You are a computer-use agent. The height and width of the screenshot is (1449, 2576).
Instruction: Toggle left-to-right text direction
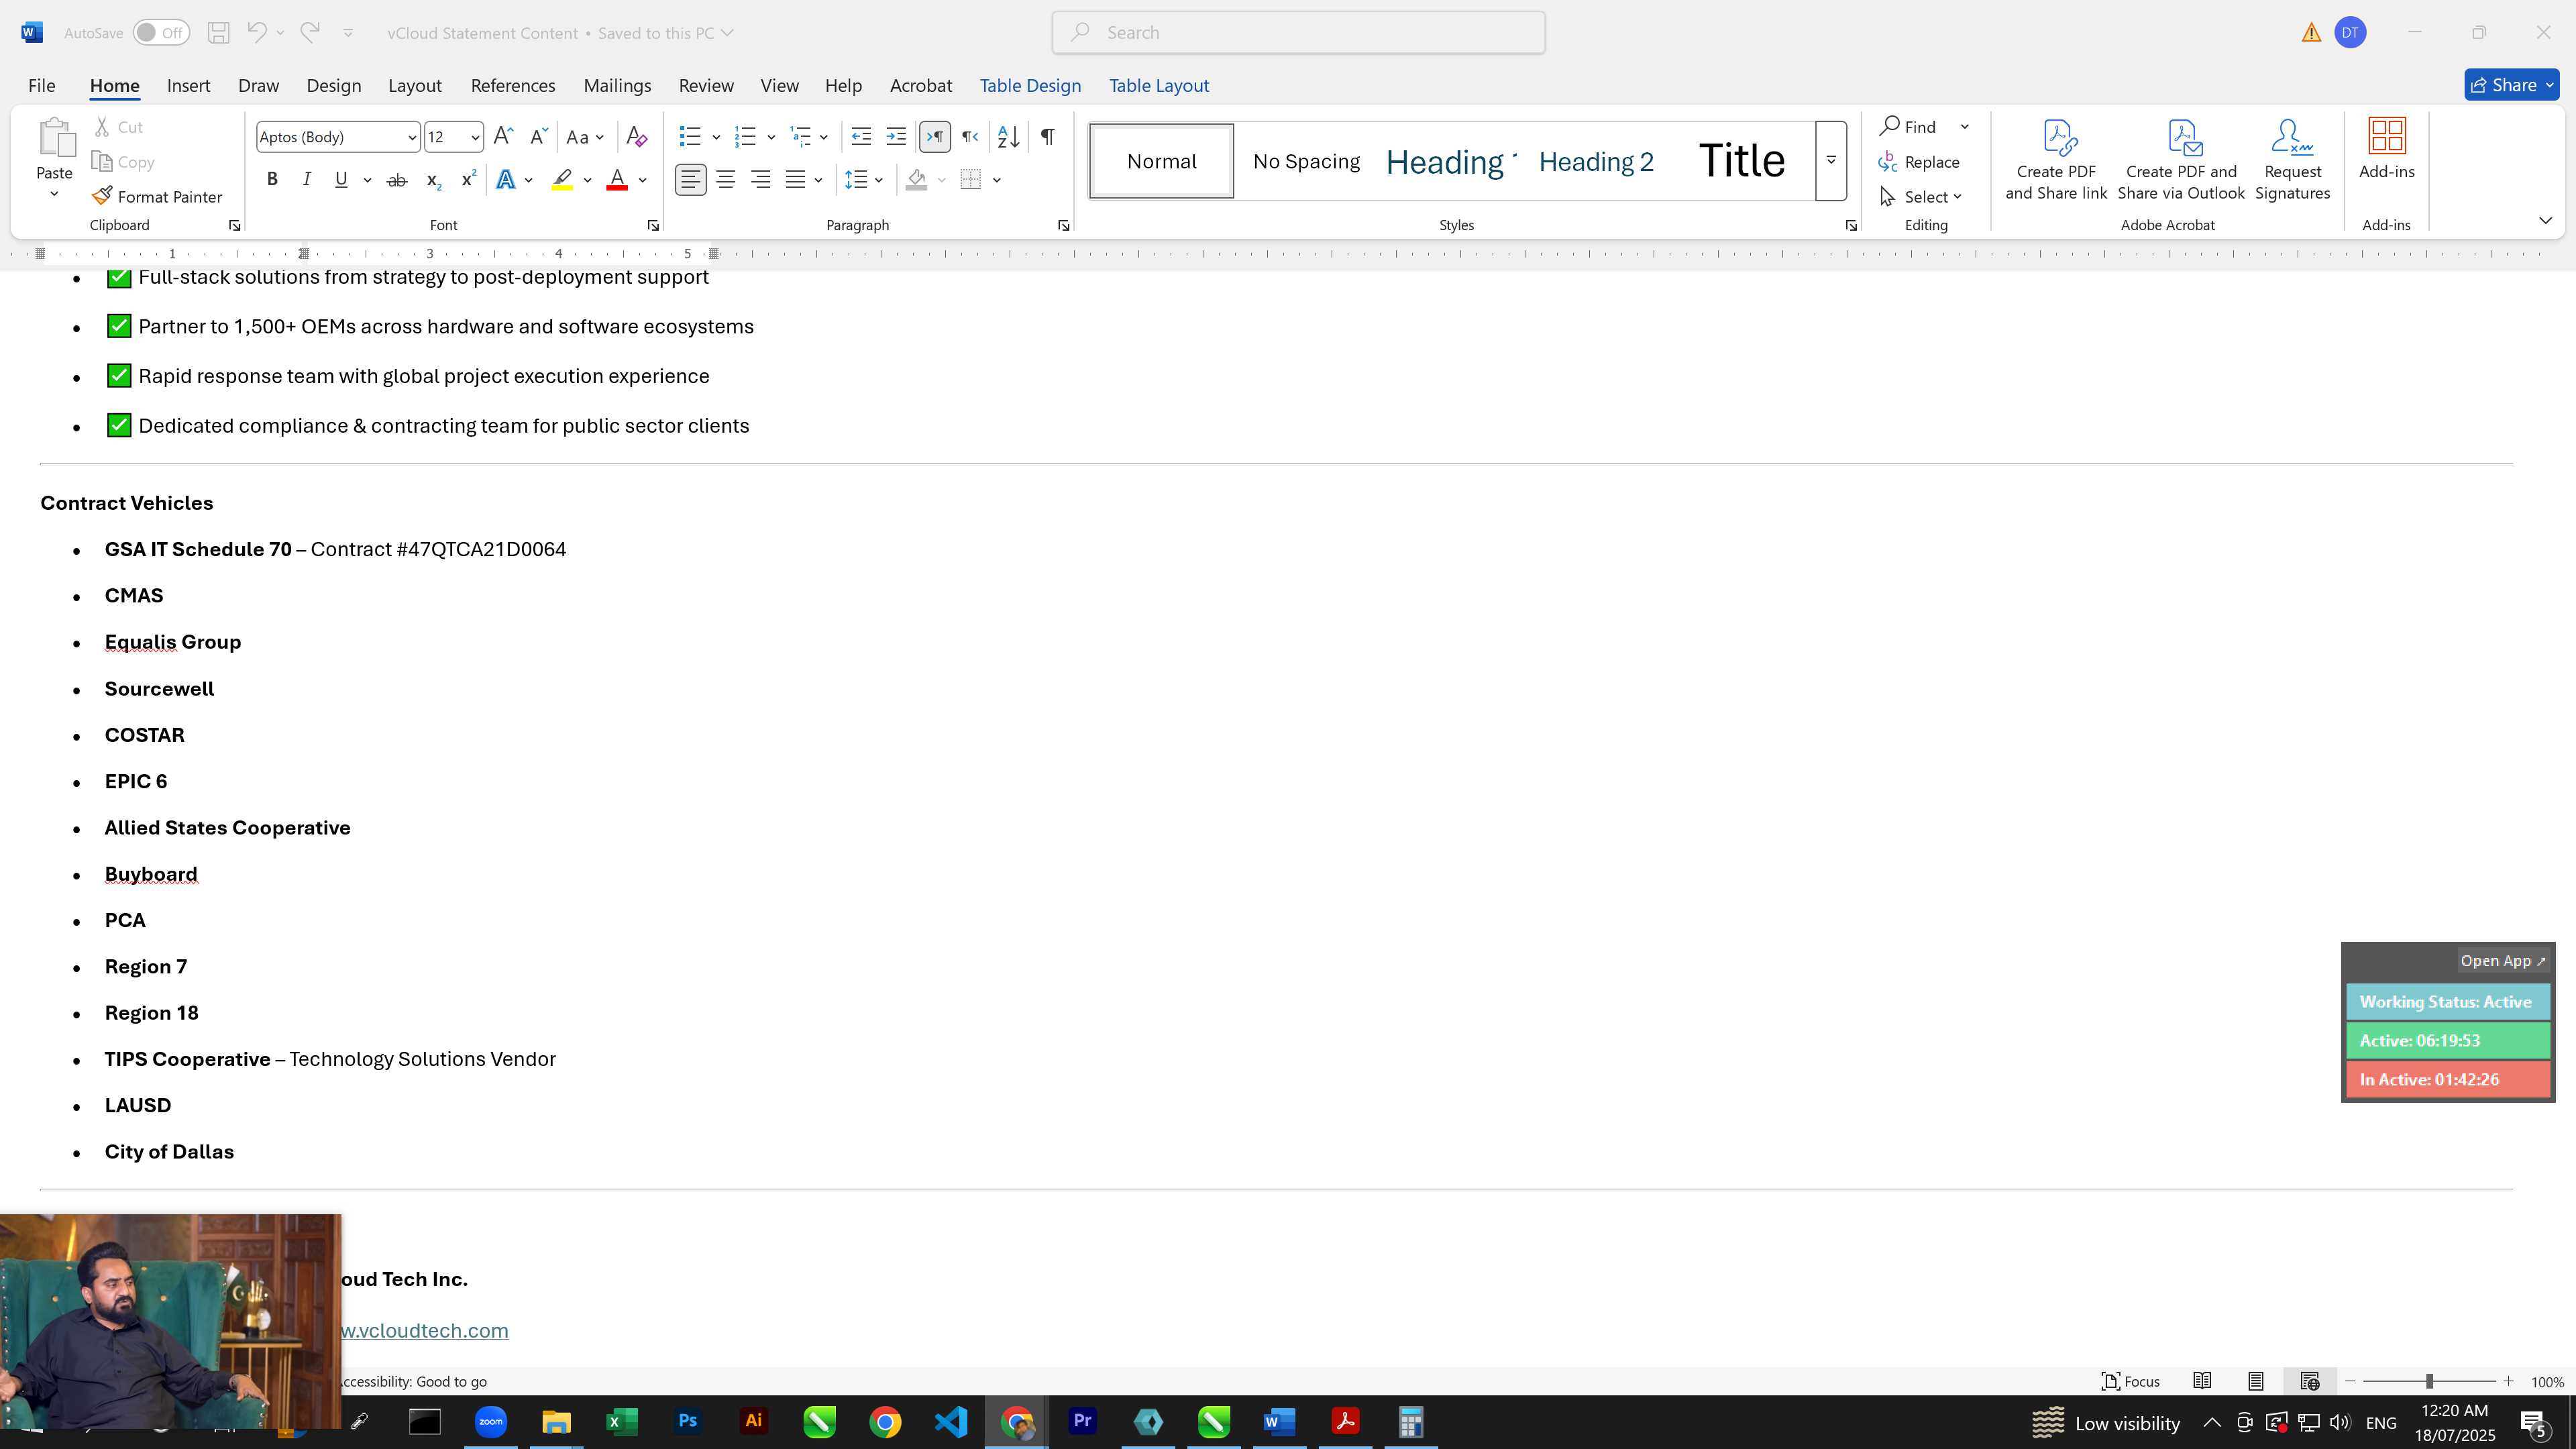pos(934,137)
